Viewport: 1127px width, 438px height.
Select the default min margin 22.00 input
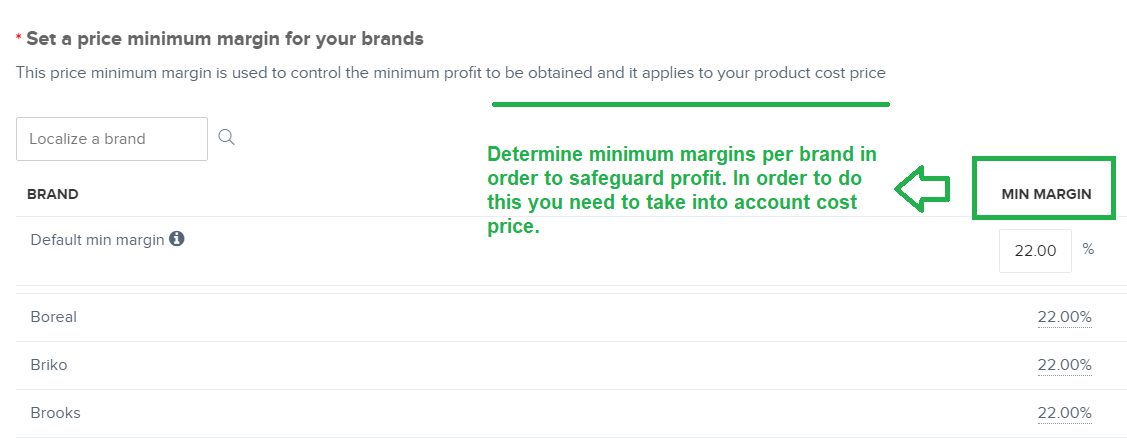tap(1035, 251)
